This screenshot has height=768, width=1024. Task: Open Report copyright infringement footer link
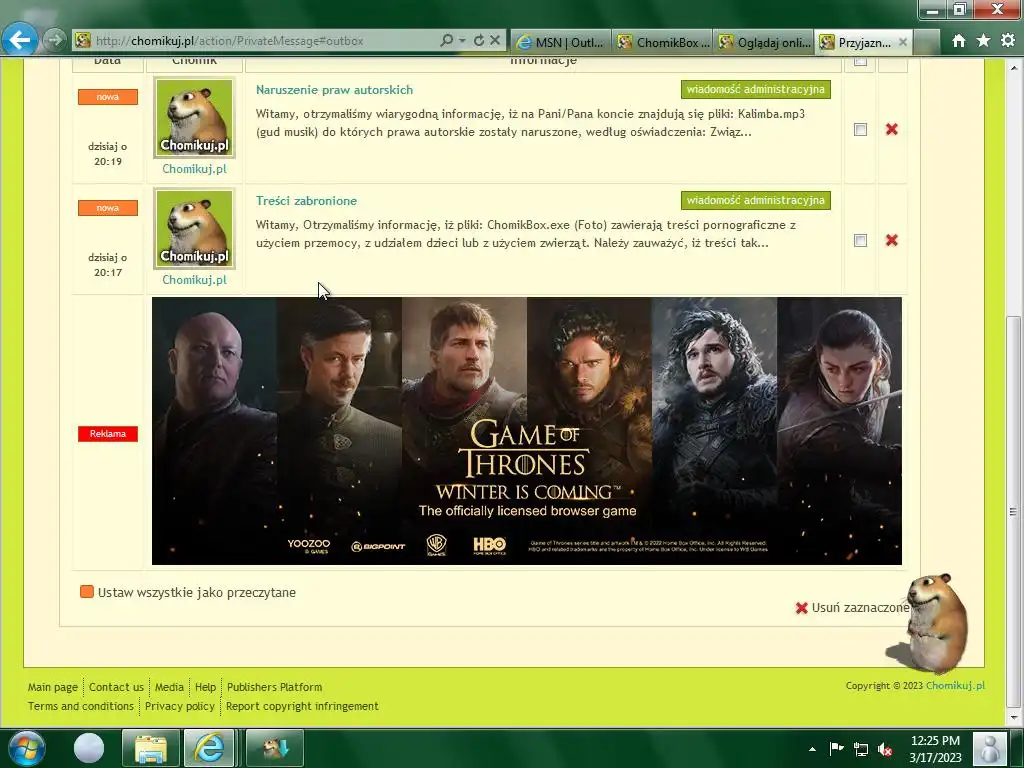(x=302, y=706)
